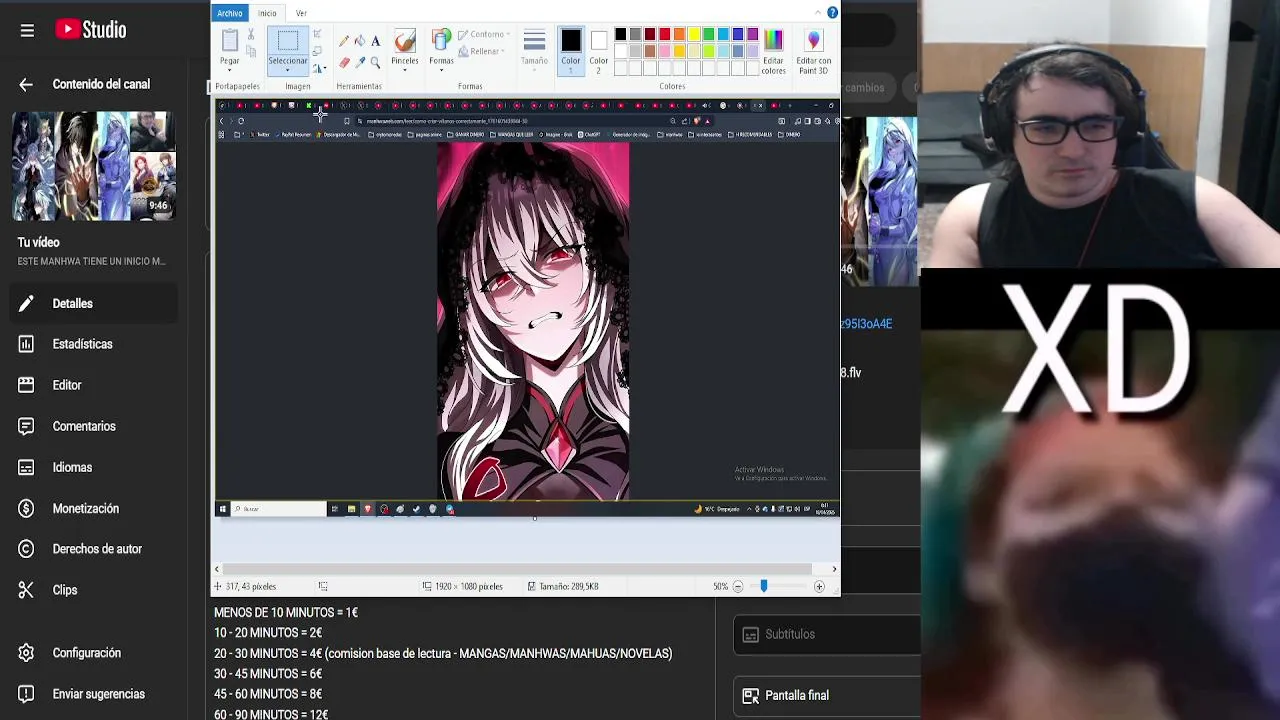Open Comentarios in Studio sidebar
The image size is (1280, 720).
pyautogui.click(x=95, y=426)
